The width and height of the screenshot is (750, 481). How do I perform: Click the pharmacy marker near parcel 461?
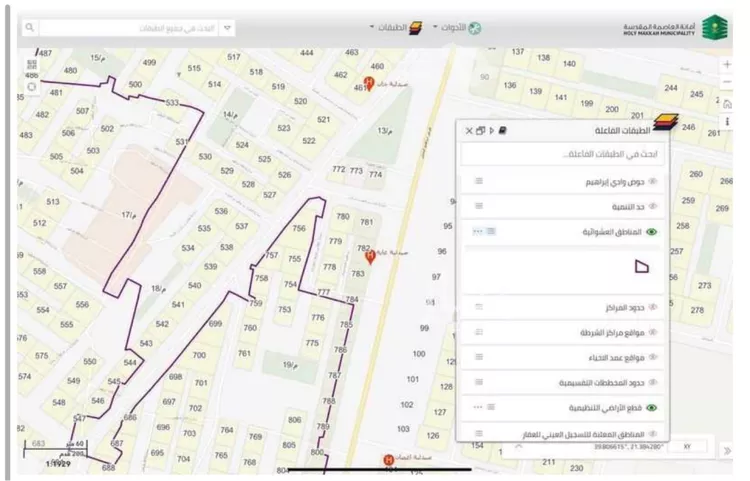pos(369,83)
